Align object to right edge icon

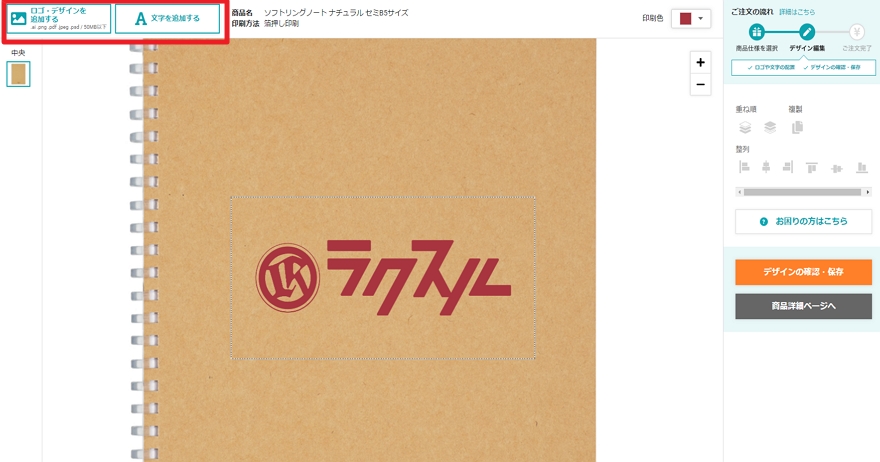coord(788,167)
